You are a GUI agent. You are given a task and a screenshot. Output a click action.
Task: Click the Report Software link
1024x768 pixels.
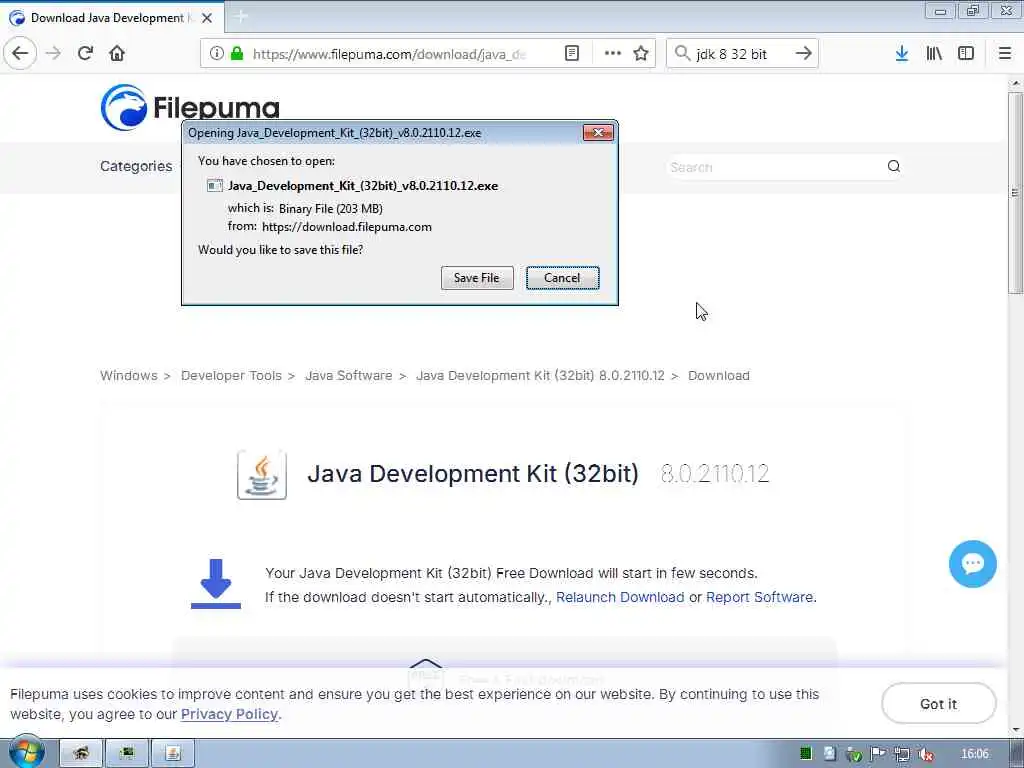[760, 597]
